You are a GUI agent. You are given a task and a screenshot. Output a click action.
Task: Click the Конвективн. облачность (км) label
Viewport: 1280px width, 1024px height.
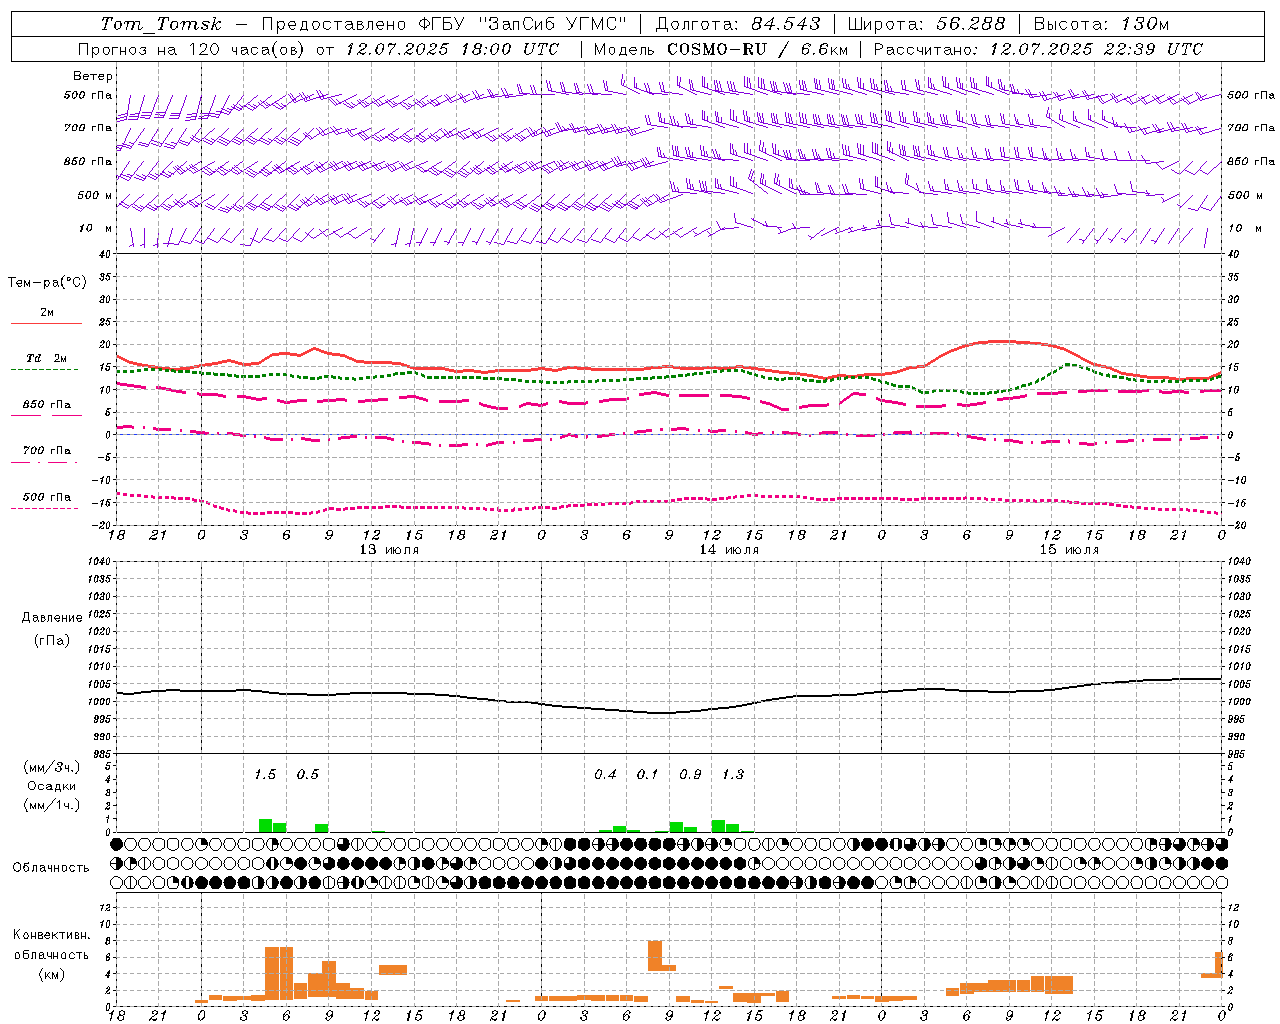coord(51,954)
